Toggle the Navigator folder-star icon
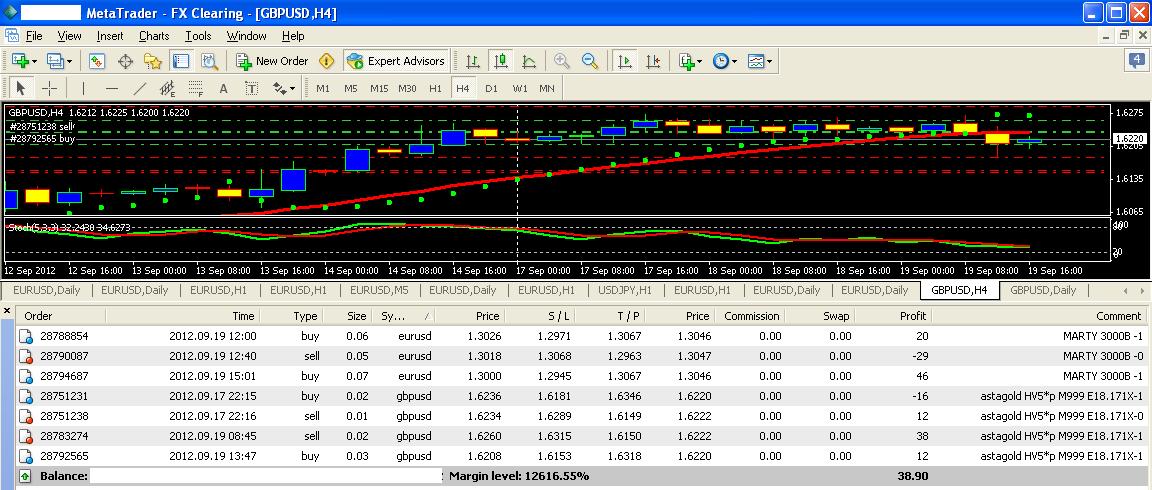The height and width of the screenshot is (490, 1152). (153, 61)
